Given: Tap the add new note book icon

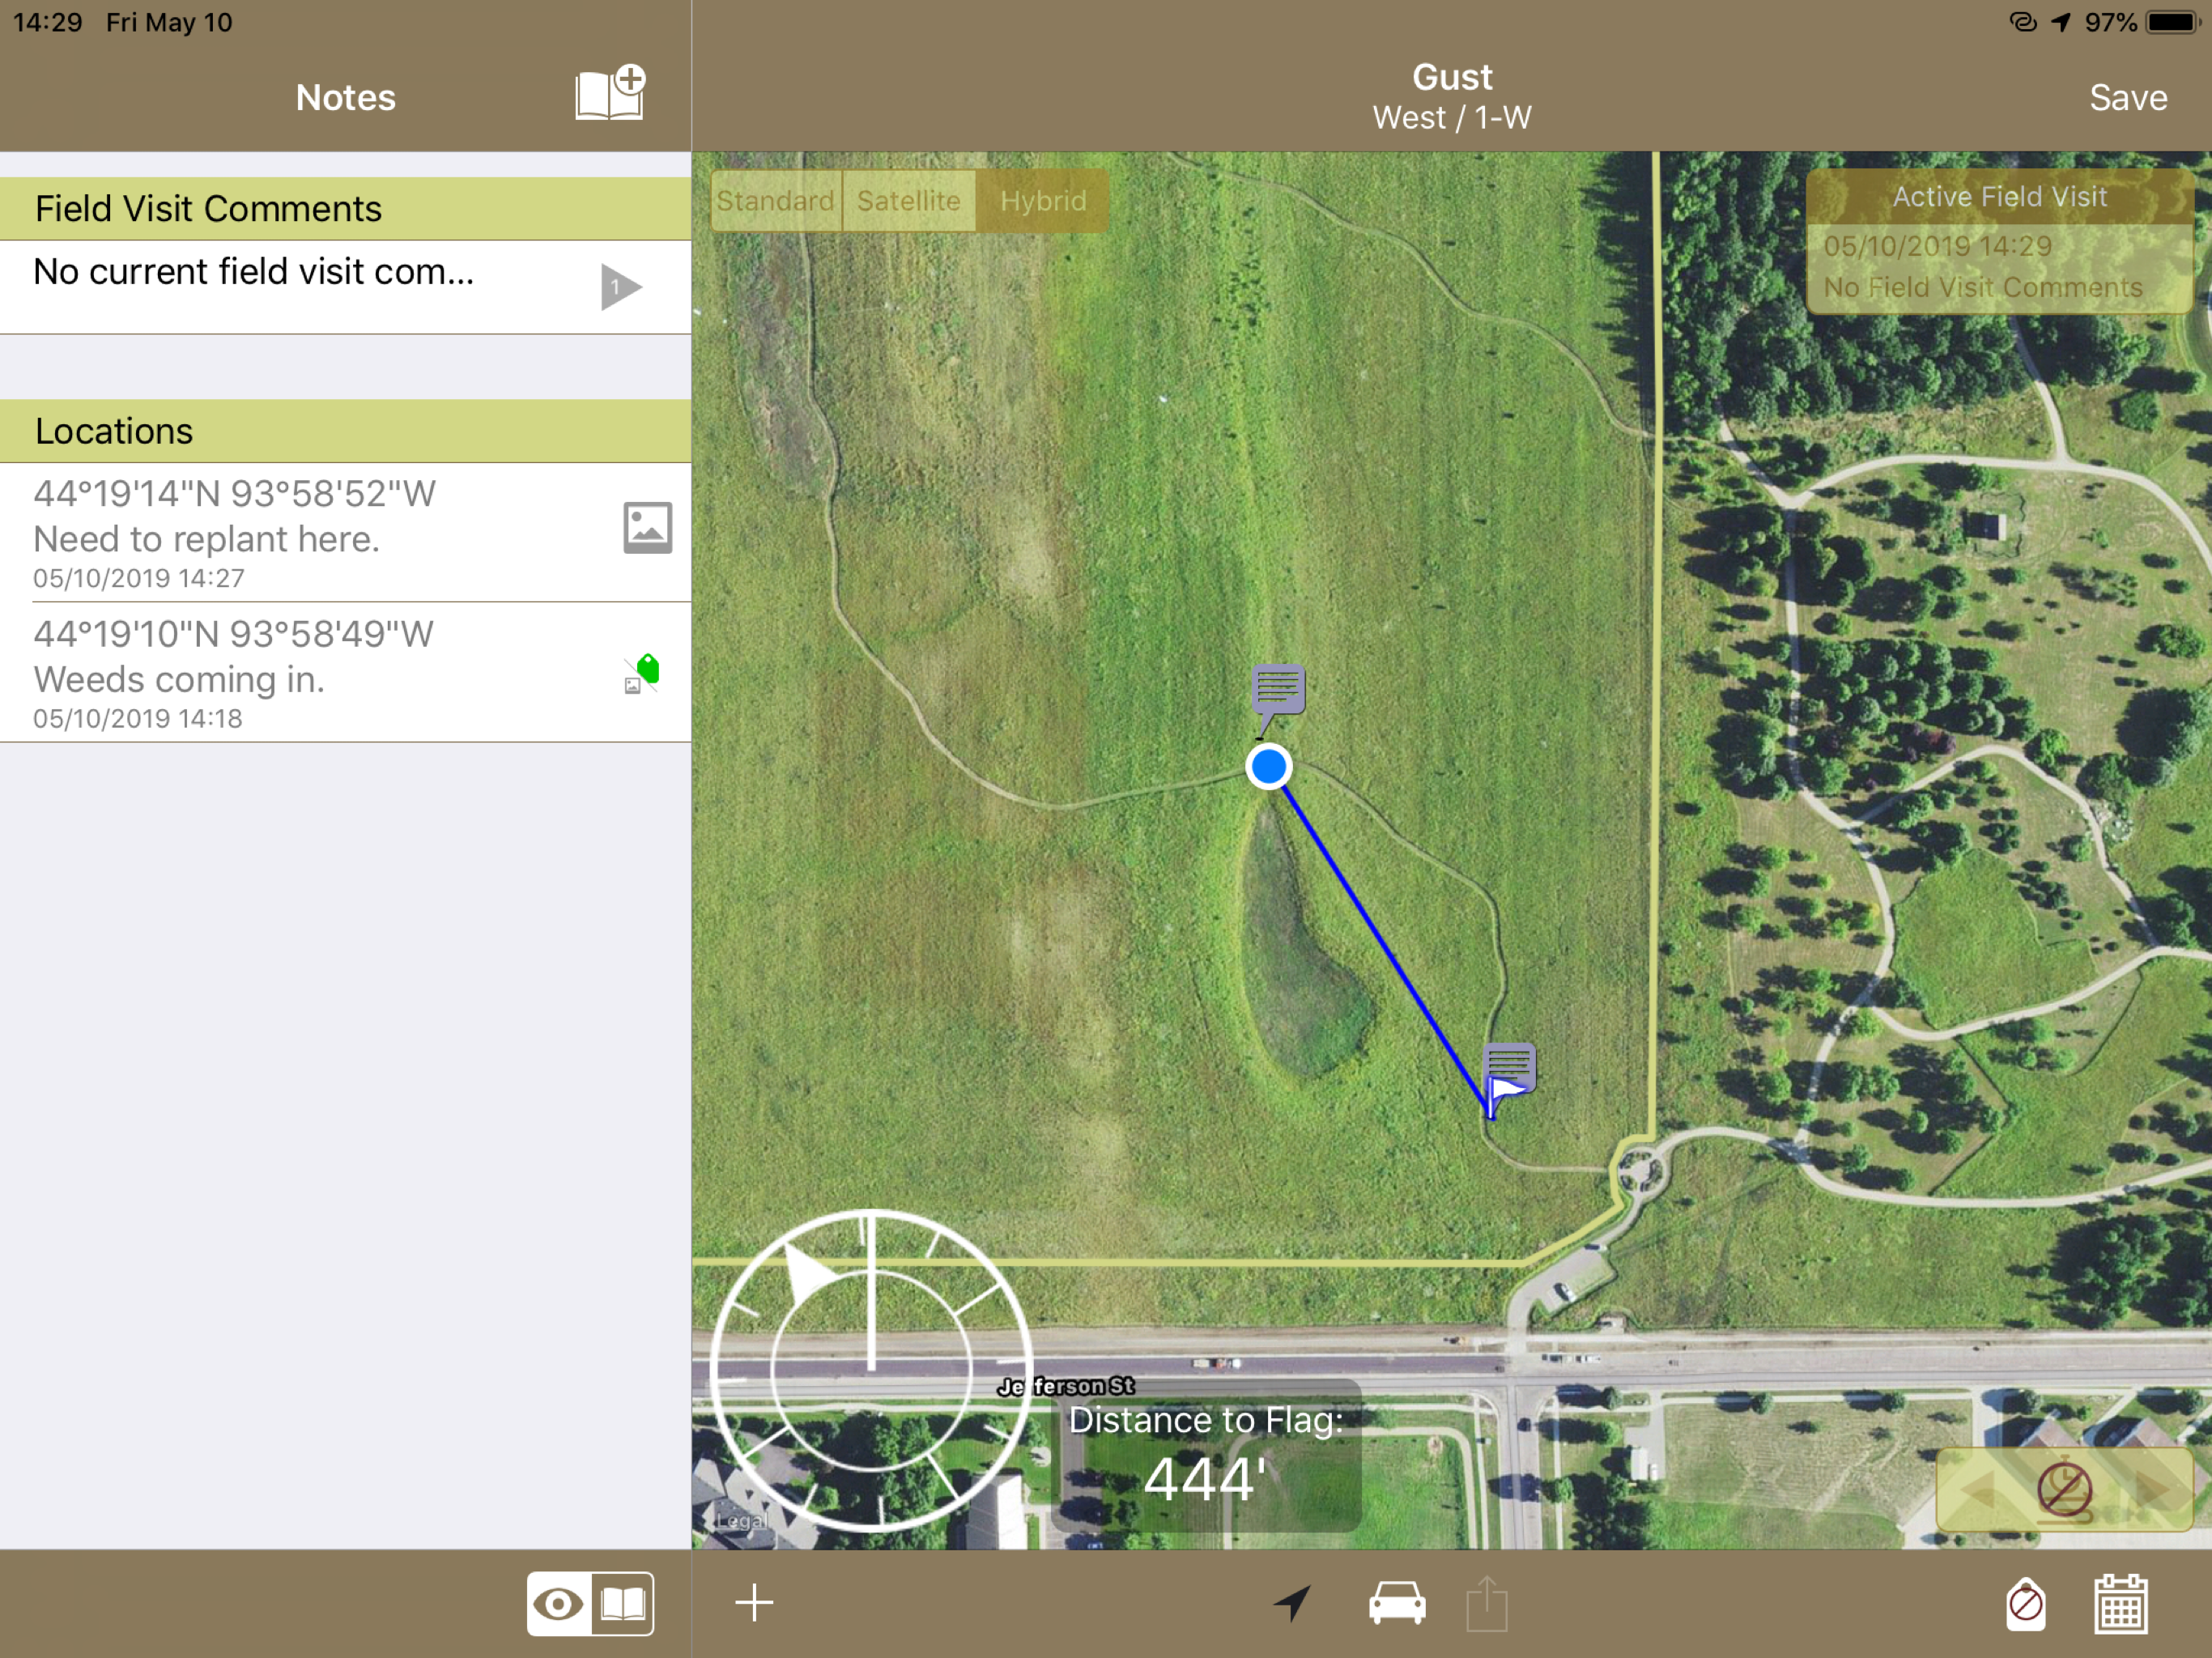Looking at the screenshot, I should coord(610,95).
